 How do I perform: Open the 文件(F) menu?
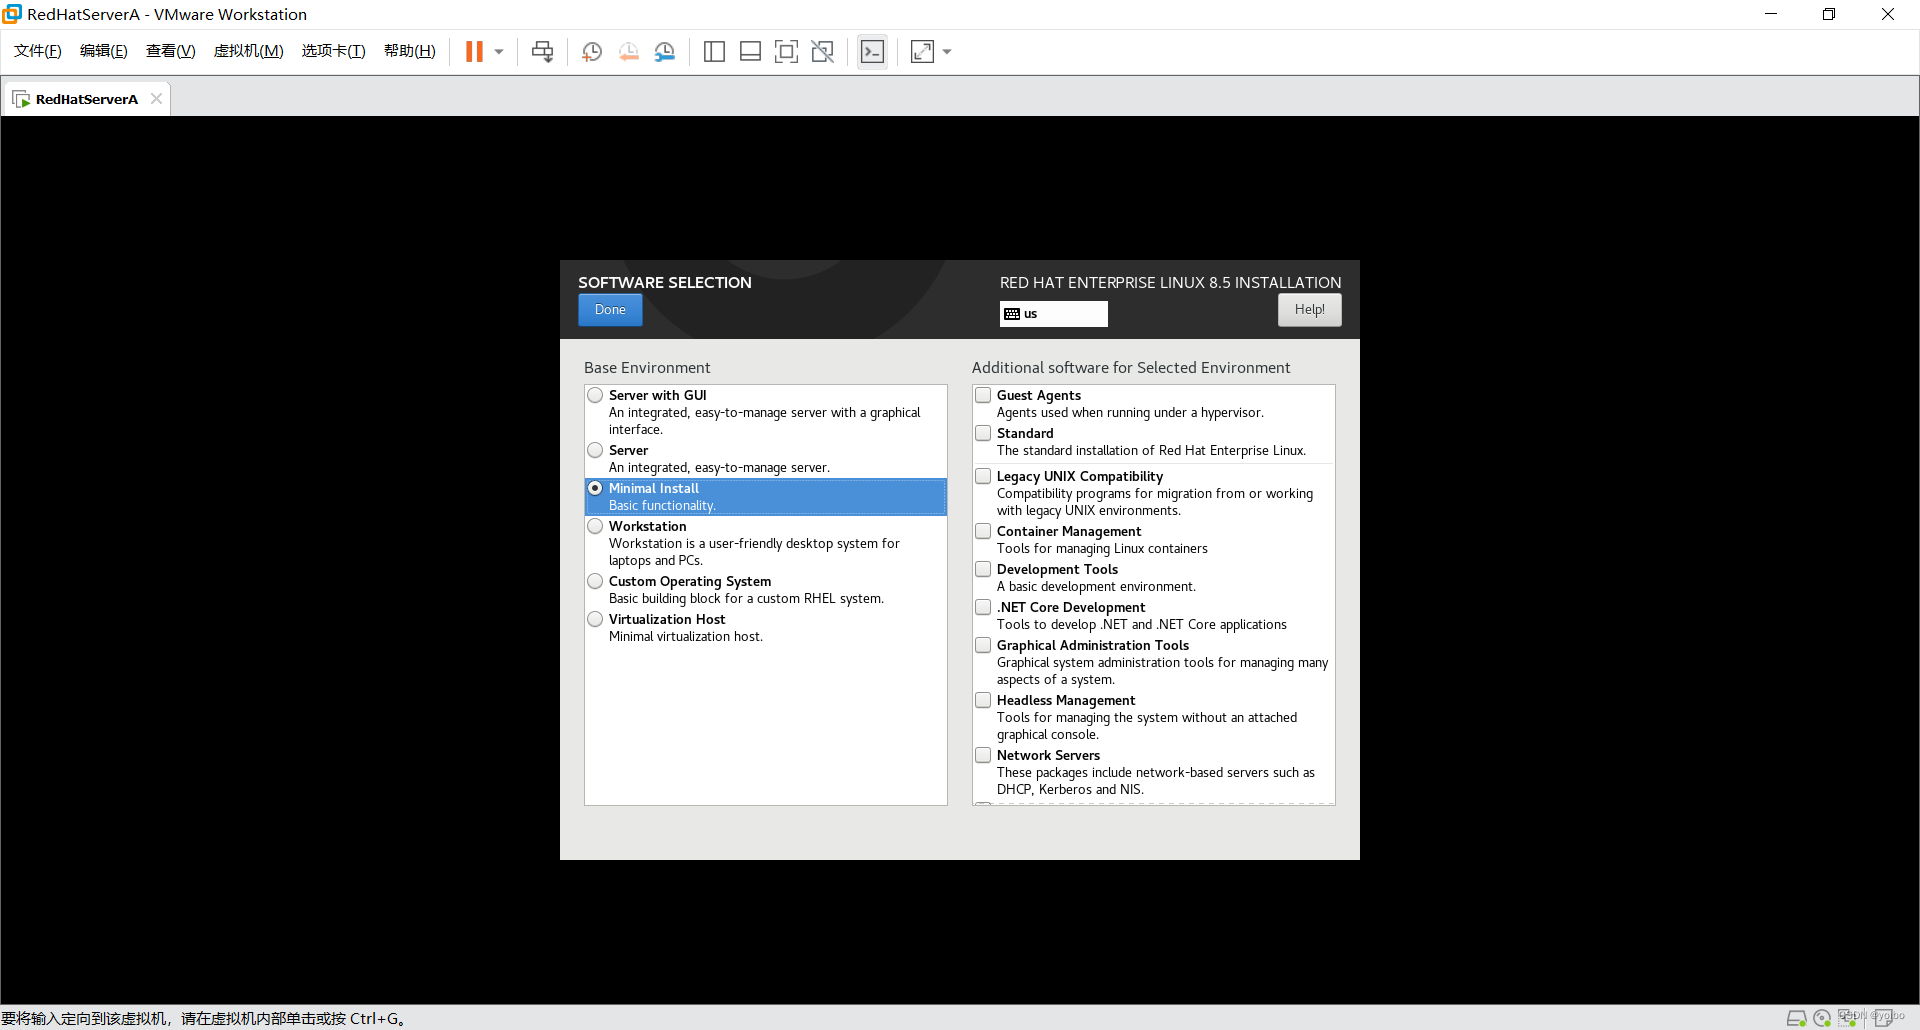(37, 51)
